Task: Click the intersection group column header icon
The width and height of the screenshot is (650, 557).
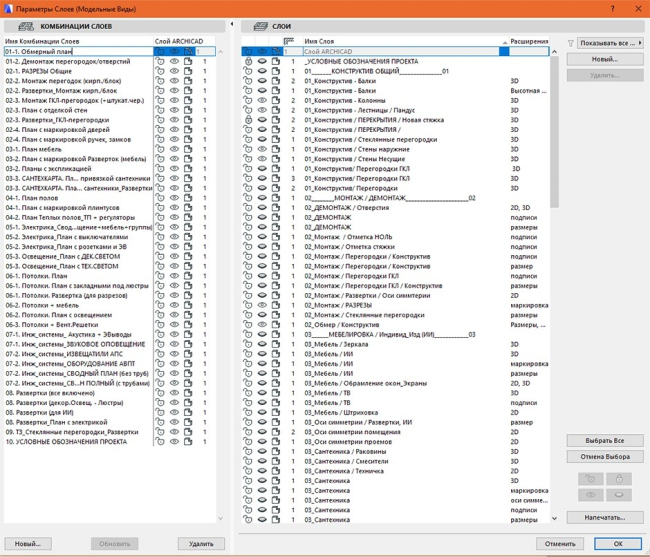Action: 290,41
